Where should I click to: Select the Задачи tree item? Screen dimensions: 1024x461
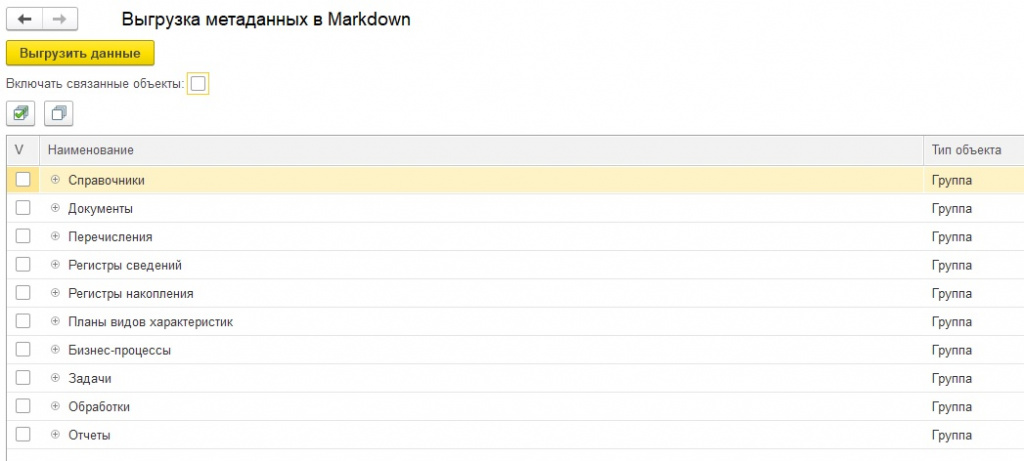pos(89,379)
